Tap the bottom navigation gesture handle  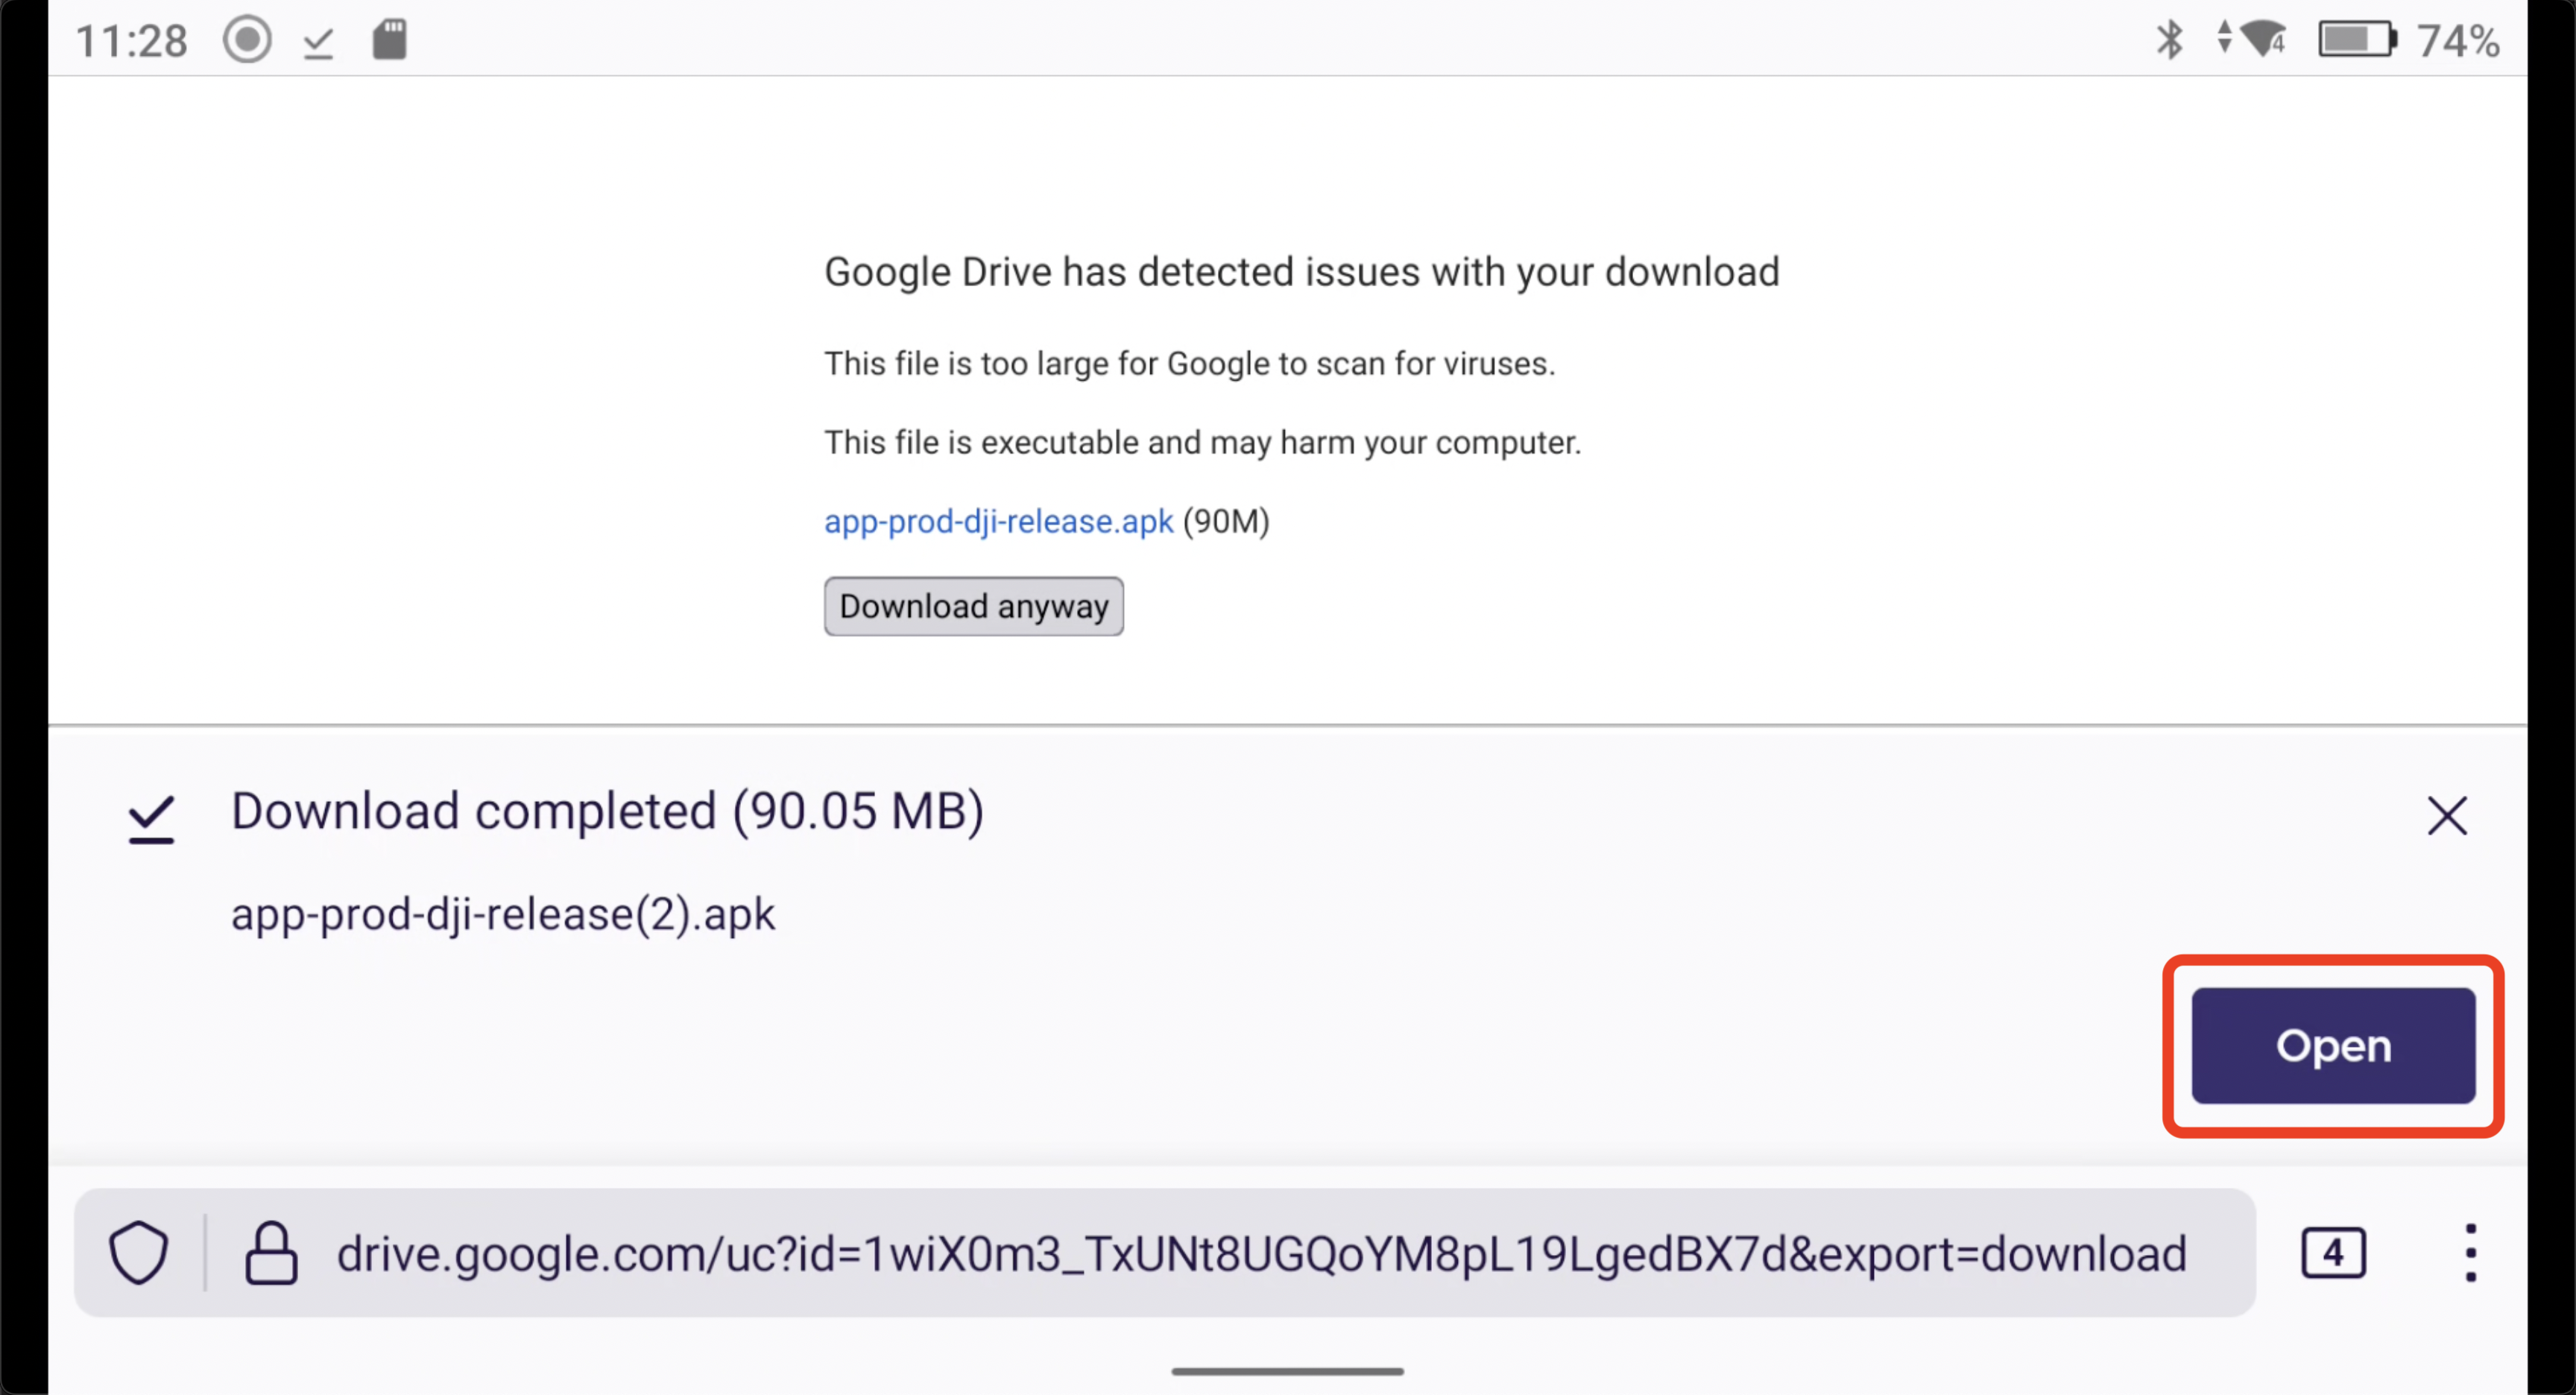tap(1287, 1371)
